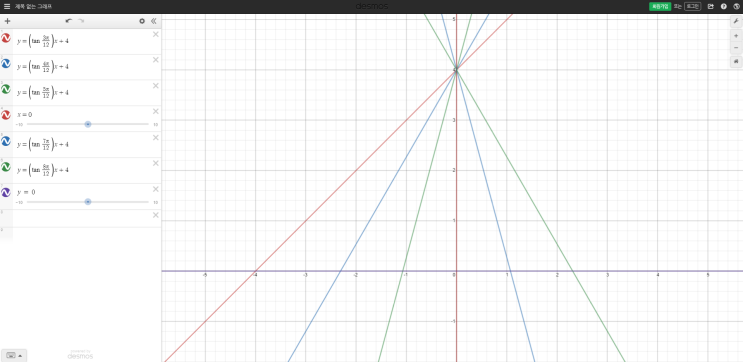The width and height of the screenshot is (743, 362).
Task: Open the hamburger menu of saved graphs
Action: point(7,7)
